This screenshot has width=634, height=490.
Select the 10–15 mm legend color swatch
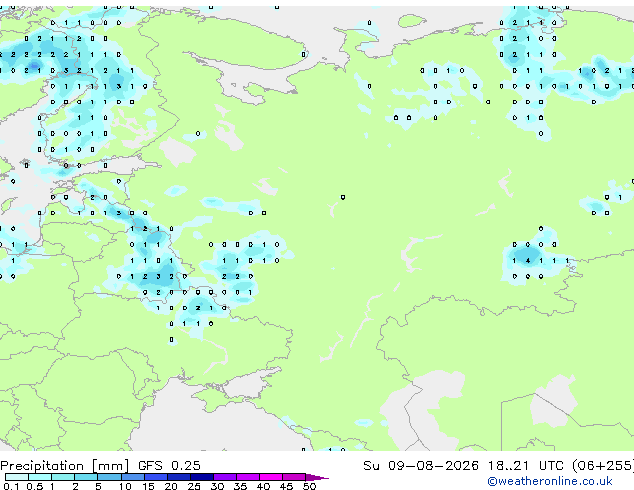(132, 477)
